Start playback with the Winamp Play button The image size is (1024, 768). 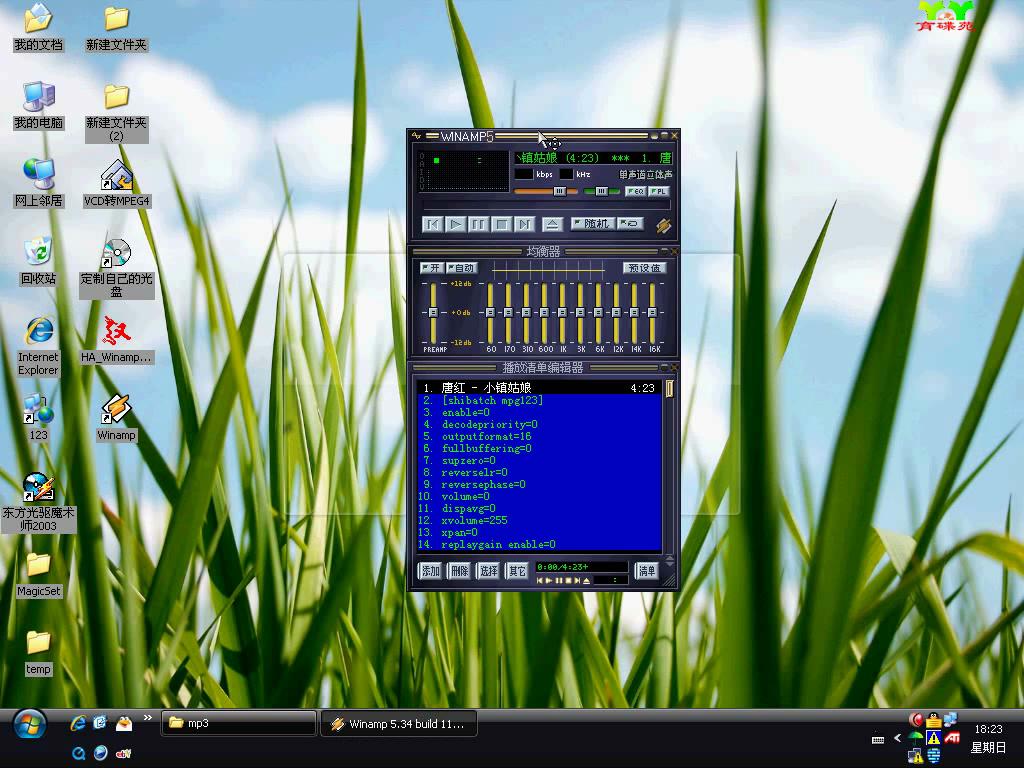pyautogui.click(x=456, y=225)
